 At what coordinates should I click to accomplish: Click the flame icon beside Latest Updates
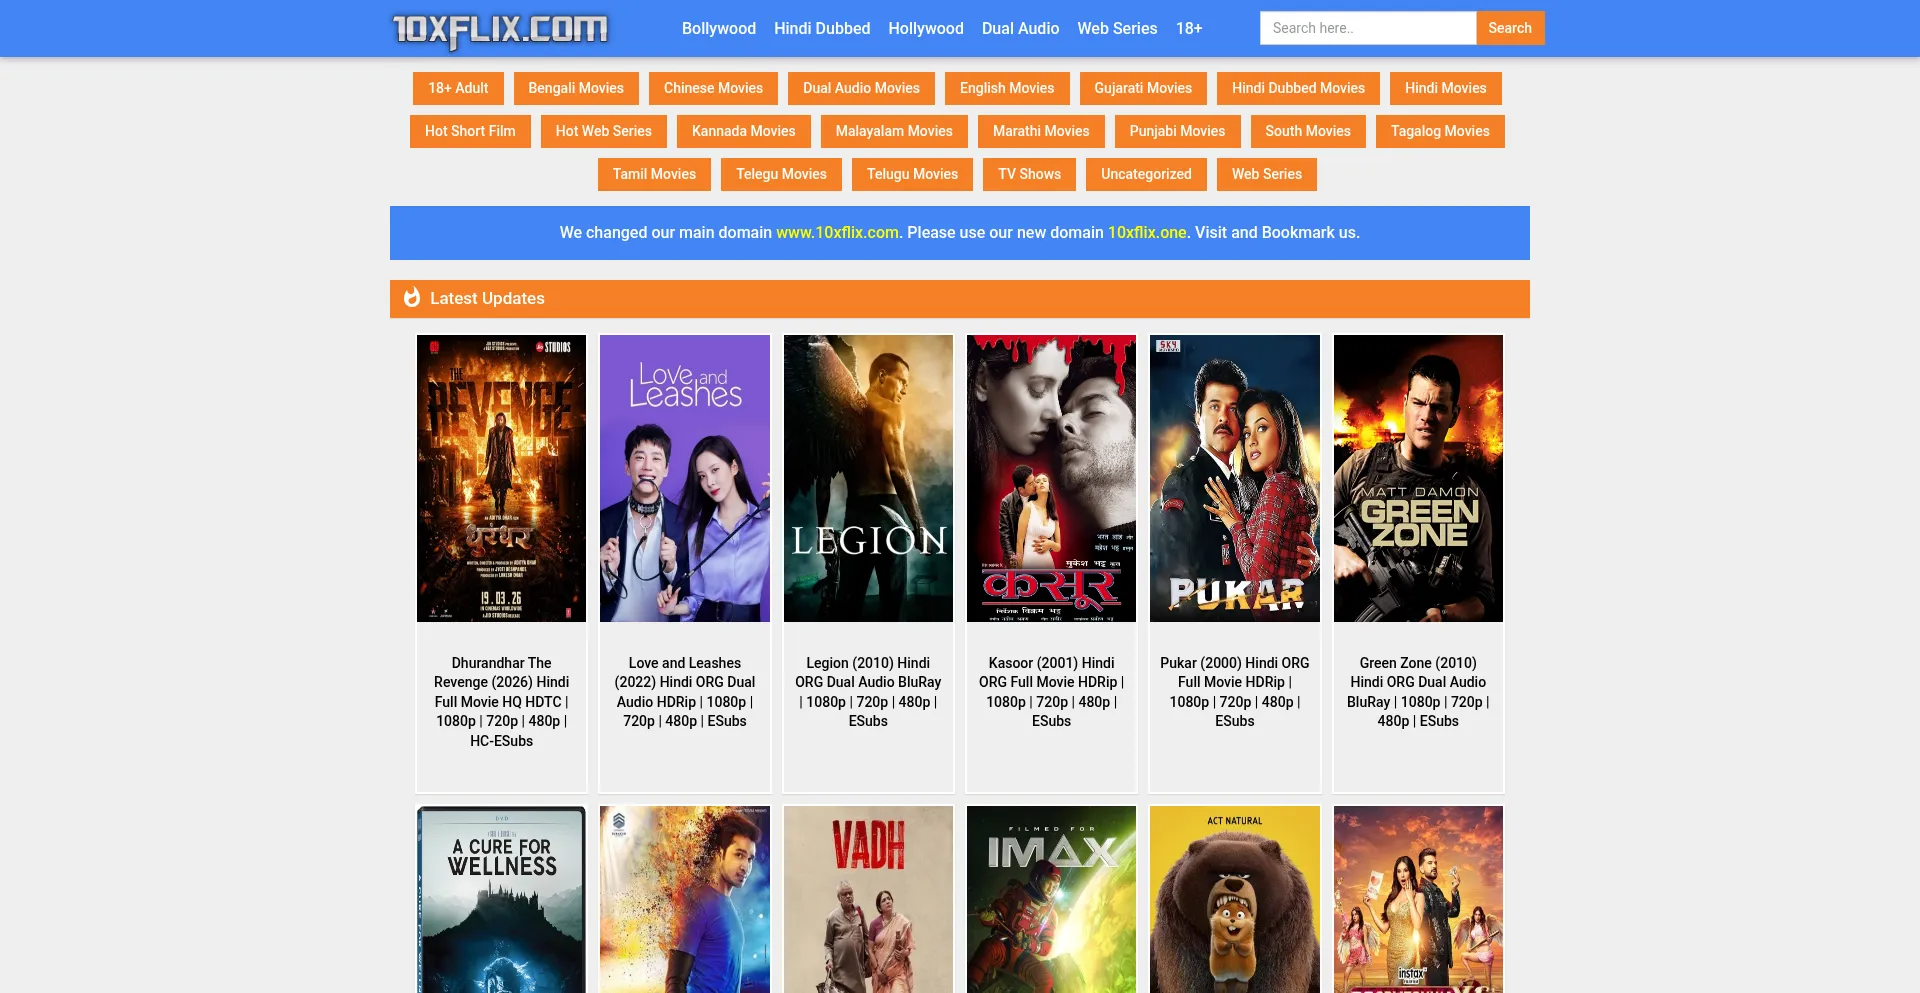point(411,298)
